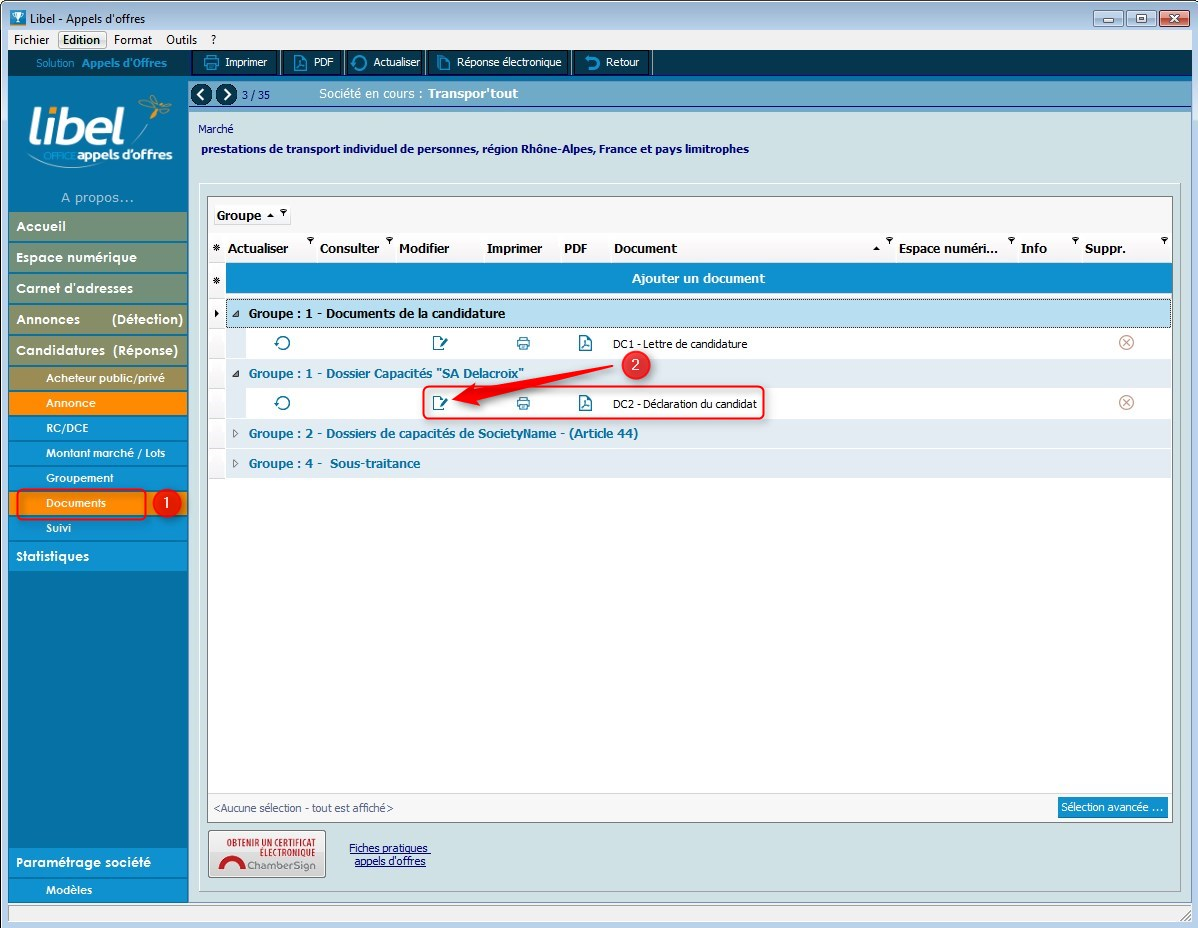This screenshot has width=1198, height=928.
Task: Click the PDF toolbar button
Action: click(x=313, y=63)
